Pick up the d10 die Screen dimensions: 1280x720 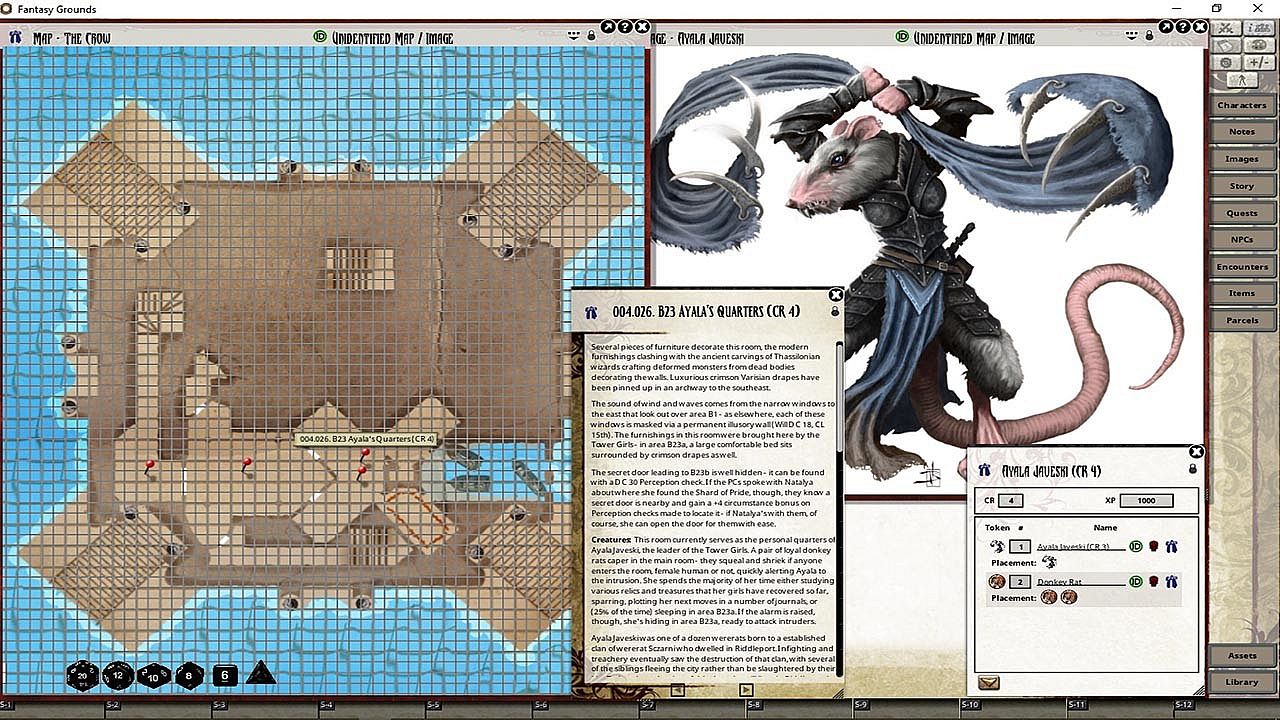pos(154,676)
